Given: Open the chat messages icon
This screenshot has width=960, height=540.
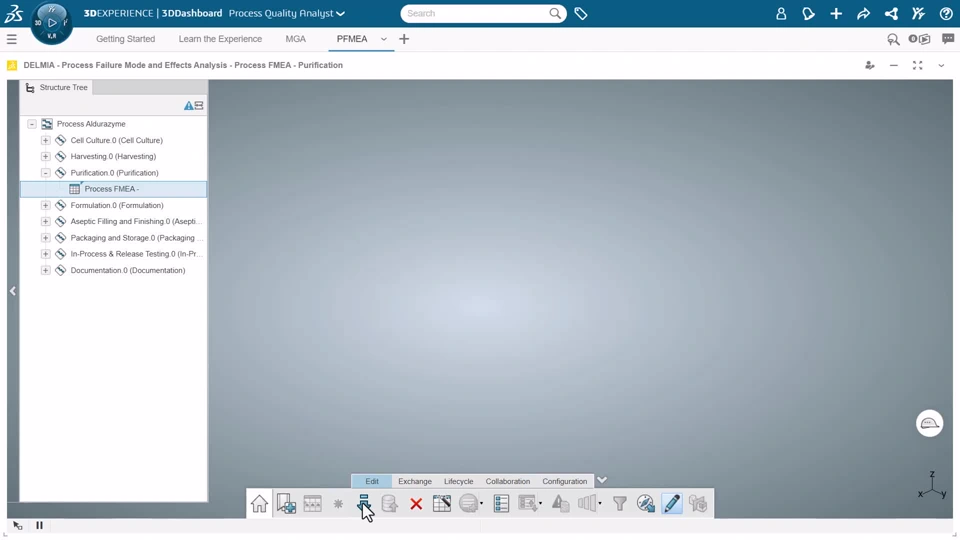Looking at the screenshot, I should (948, 39).
